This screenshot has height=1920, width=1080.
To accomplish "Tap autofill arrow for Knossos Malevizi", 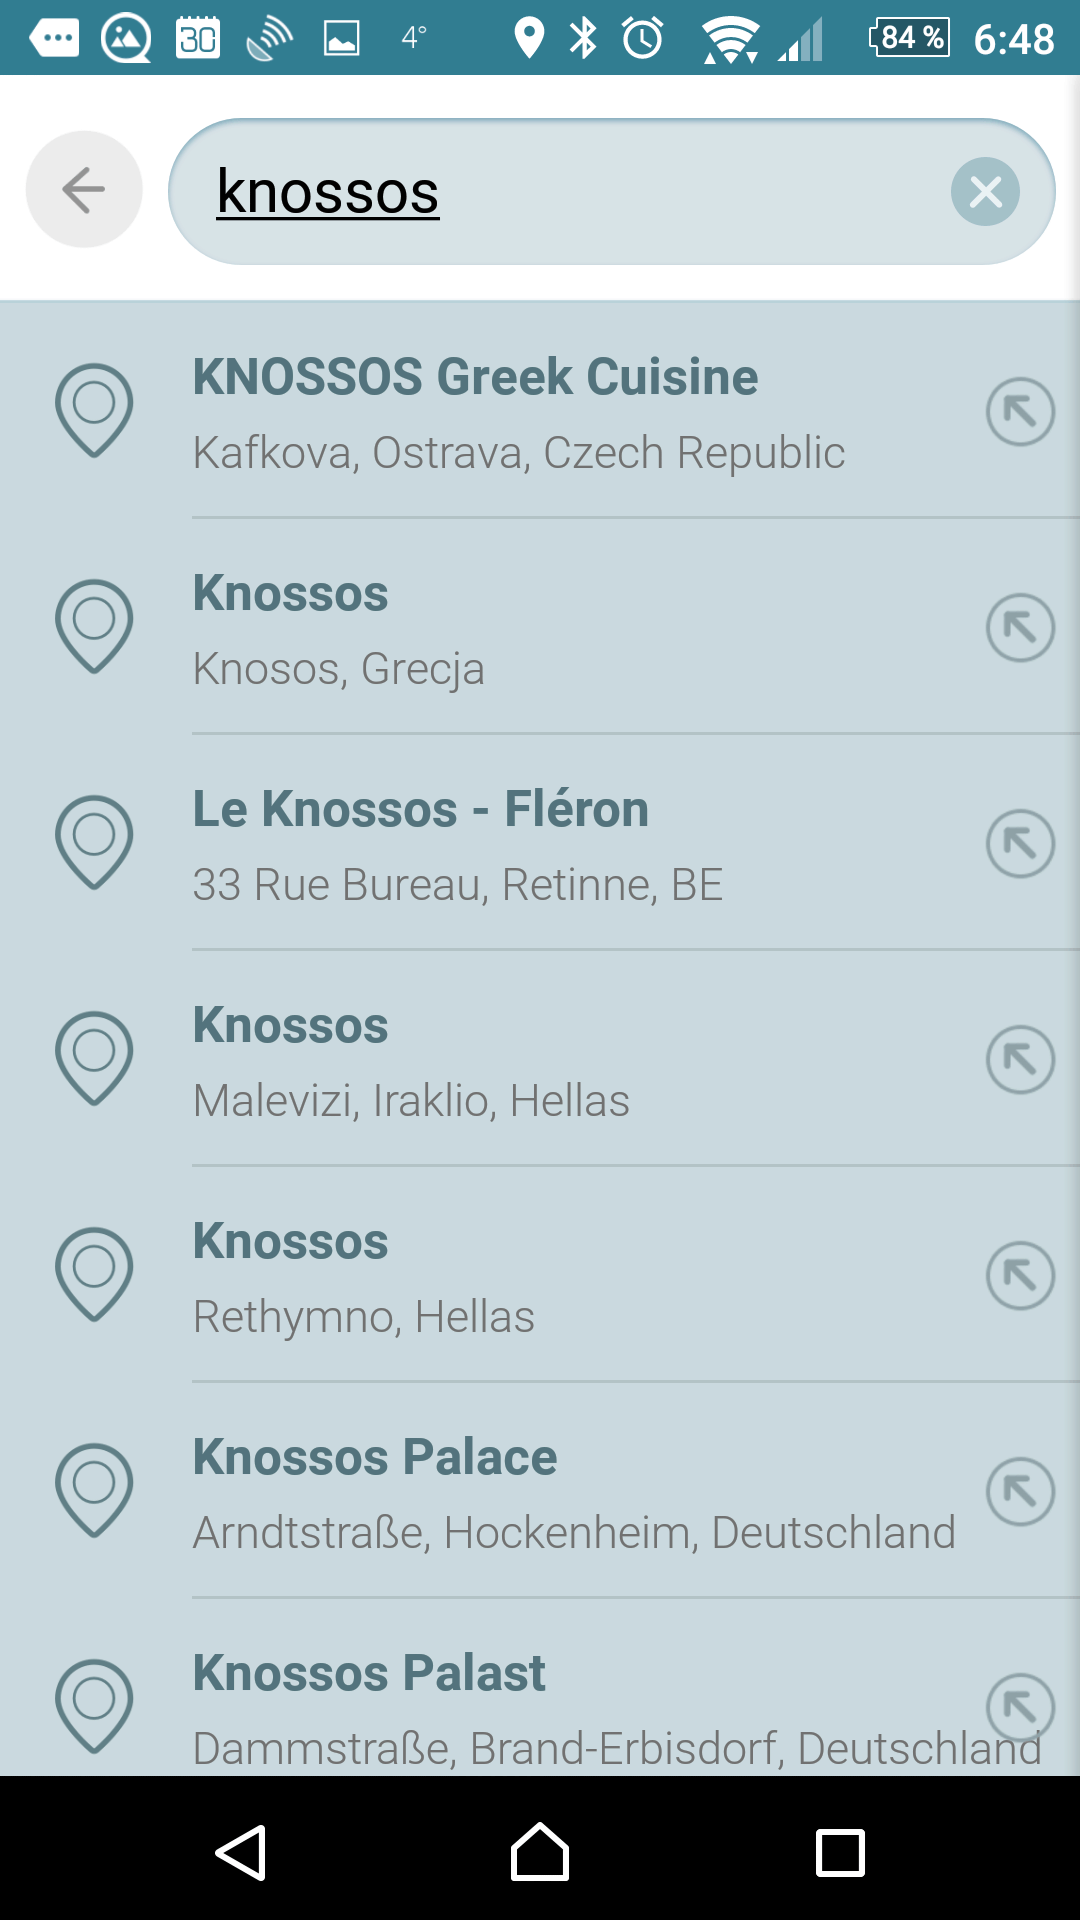I will click(x=1020, y=1059).
